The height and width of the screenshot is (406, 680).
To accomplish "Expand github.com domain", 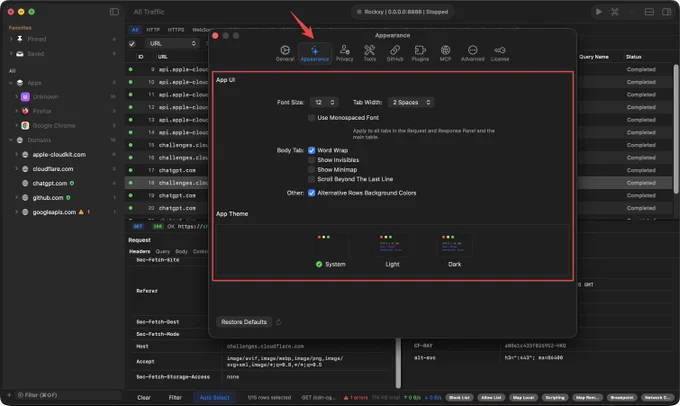I will click(x=16, y=197).
